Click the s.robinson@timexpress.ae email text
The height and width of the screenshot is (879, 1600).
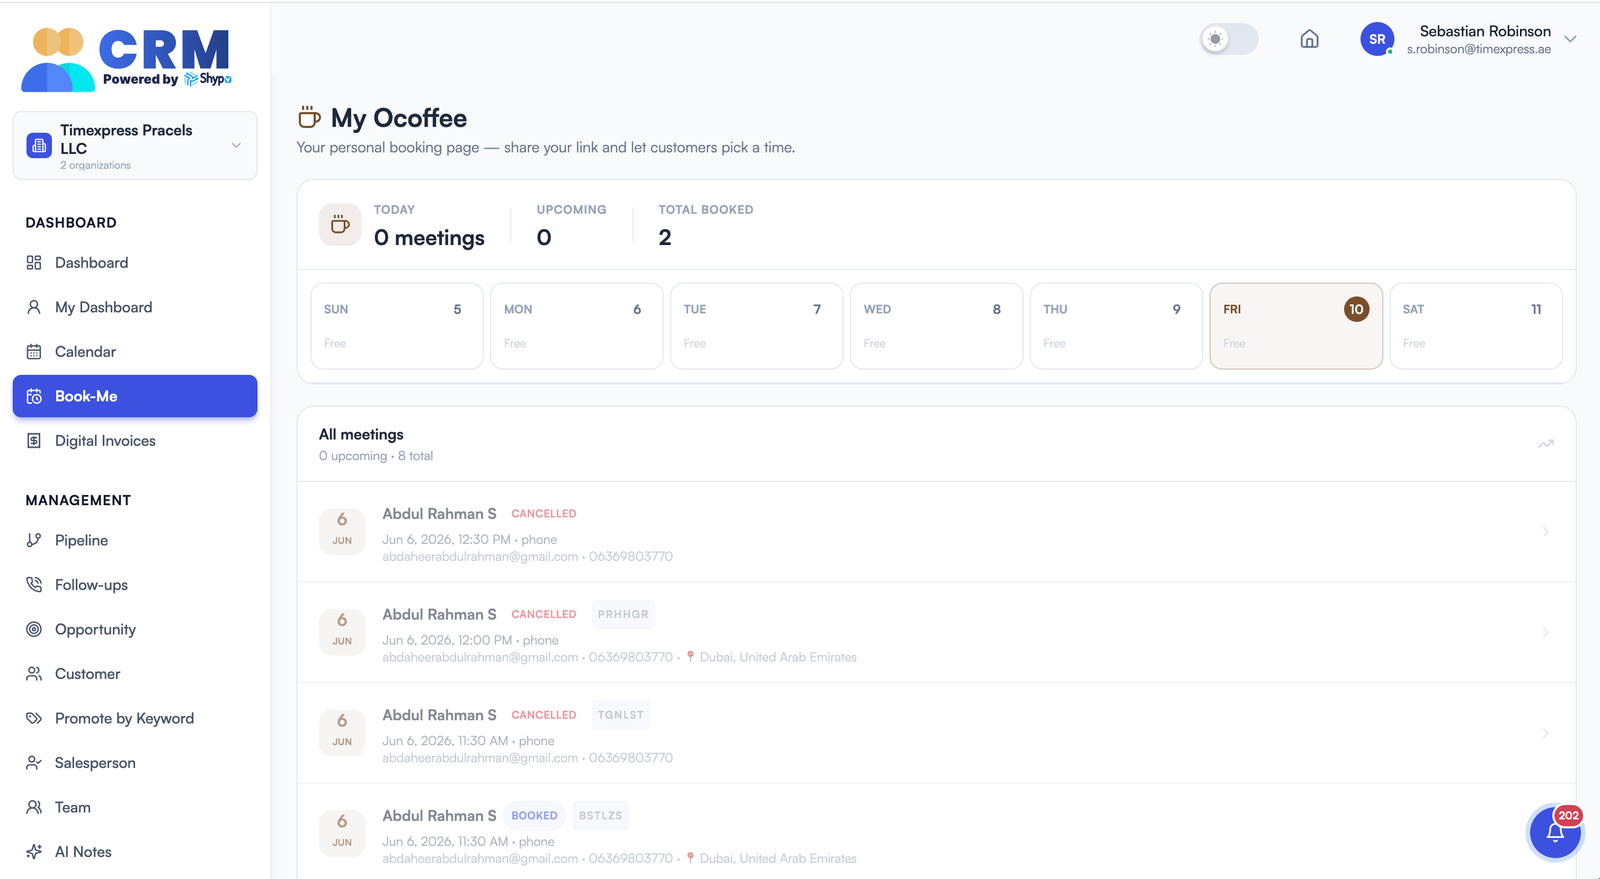1479,49
